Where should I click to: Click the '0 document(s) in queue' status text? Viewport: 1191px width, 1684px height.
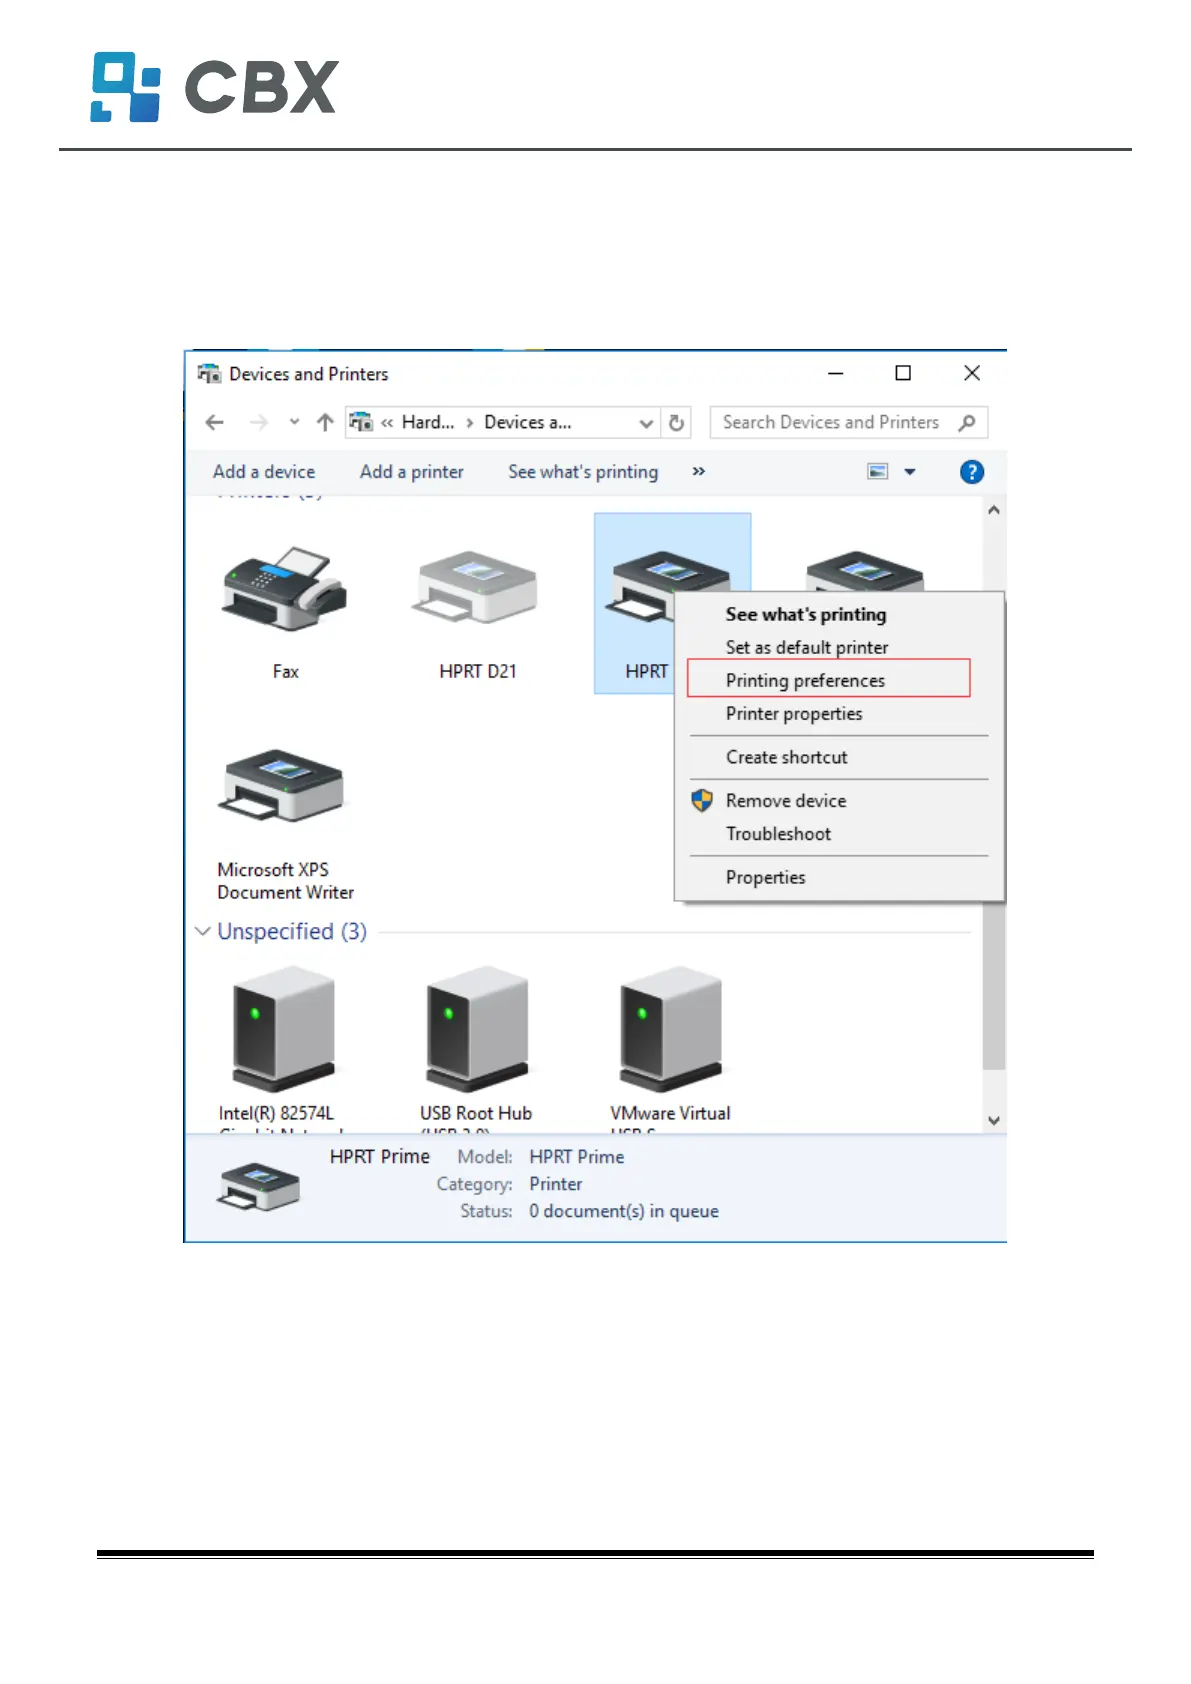624,1211
